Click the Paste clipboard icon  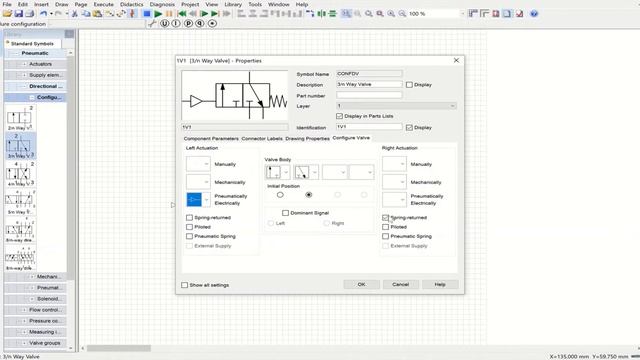(x=97, y=13)
